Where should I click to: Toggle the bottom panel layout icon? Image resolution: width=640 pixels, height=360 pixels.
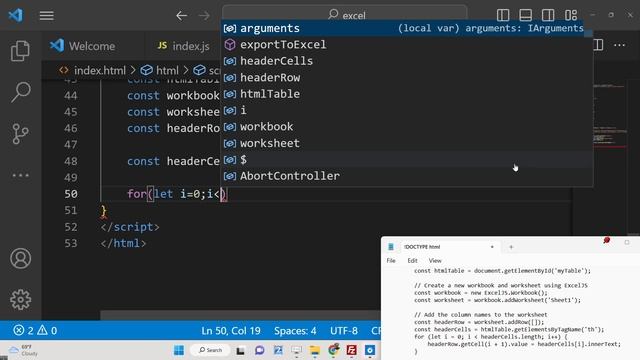pyautogui.click(x=525, y=15)
